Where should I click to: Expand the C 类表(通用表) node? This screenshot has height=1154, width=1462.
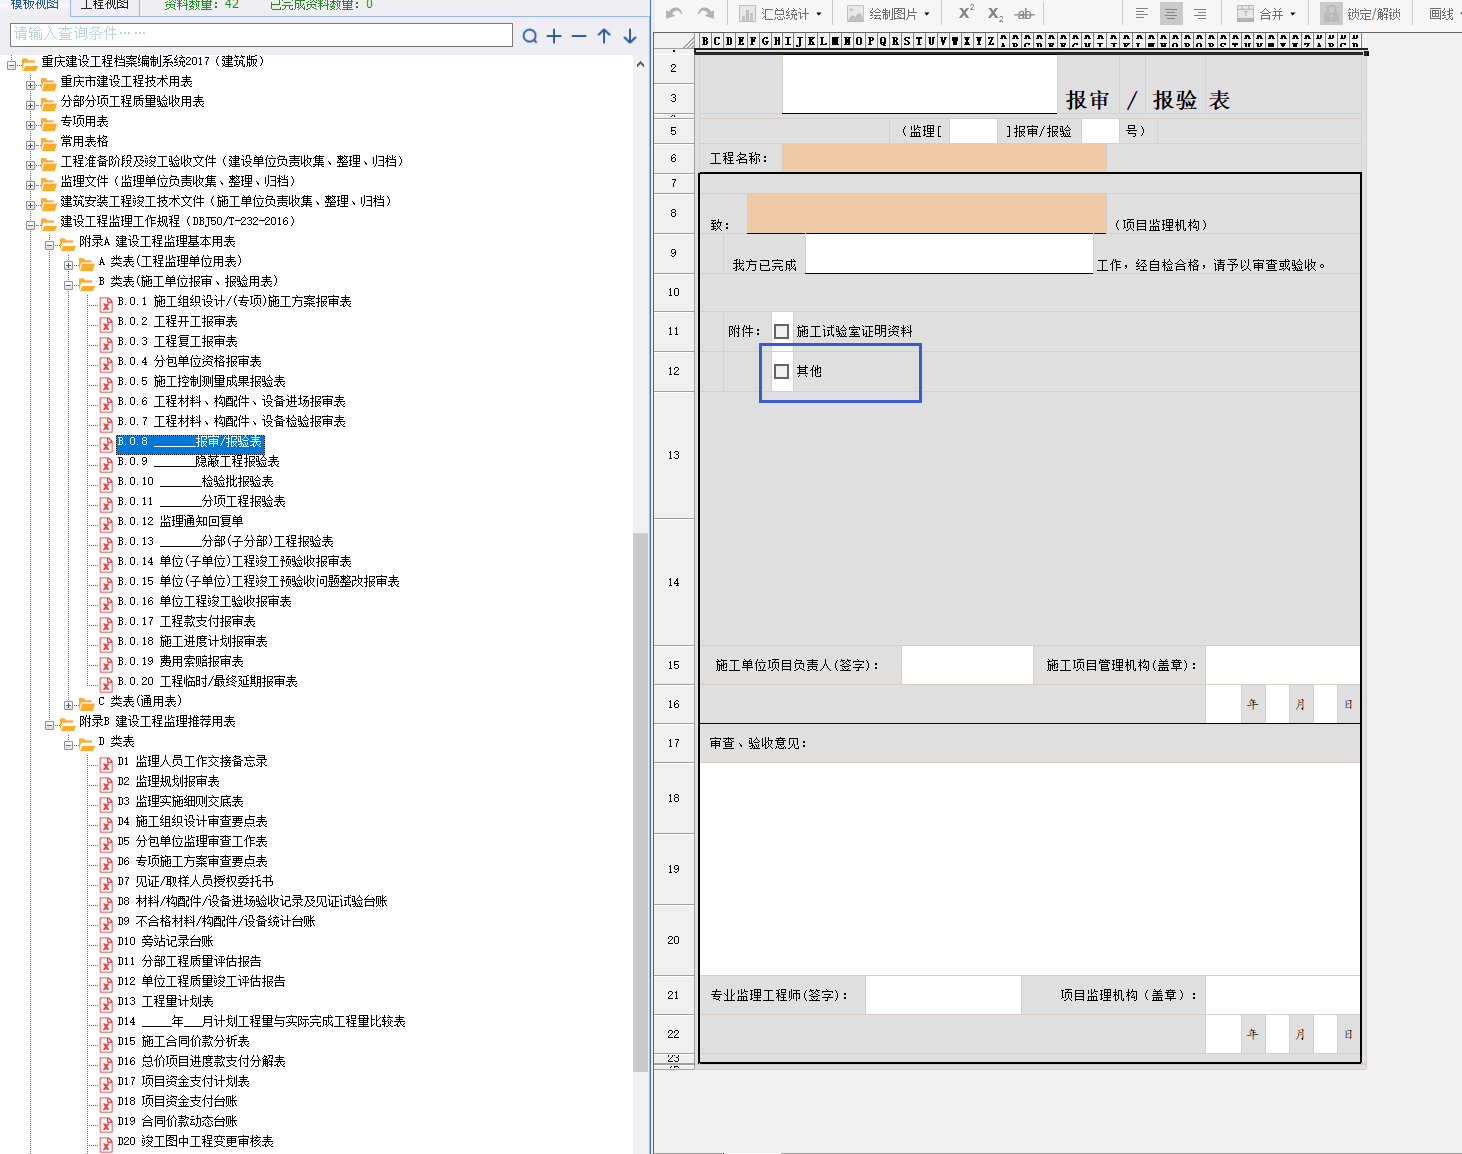pos(68,705)
